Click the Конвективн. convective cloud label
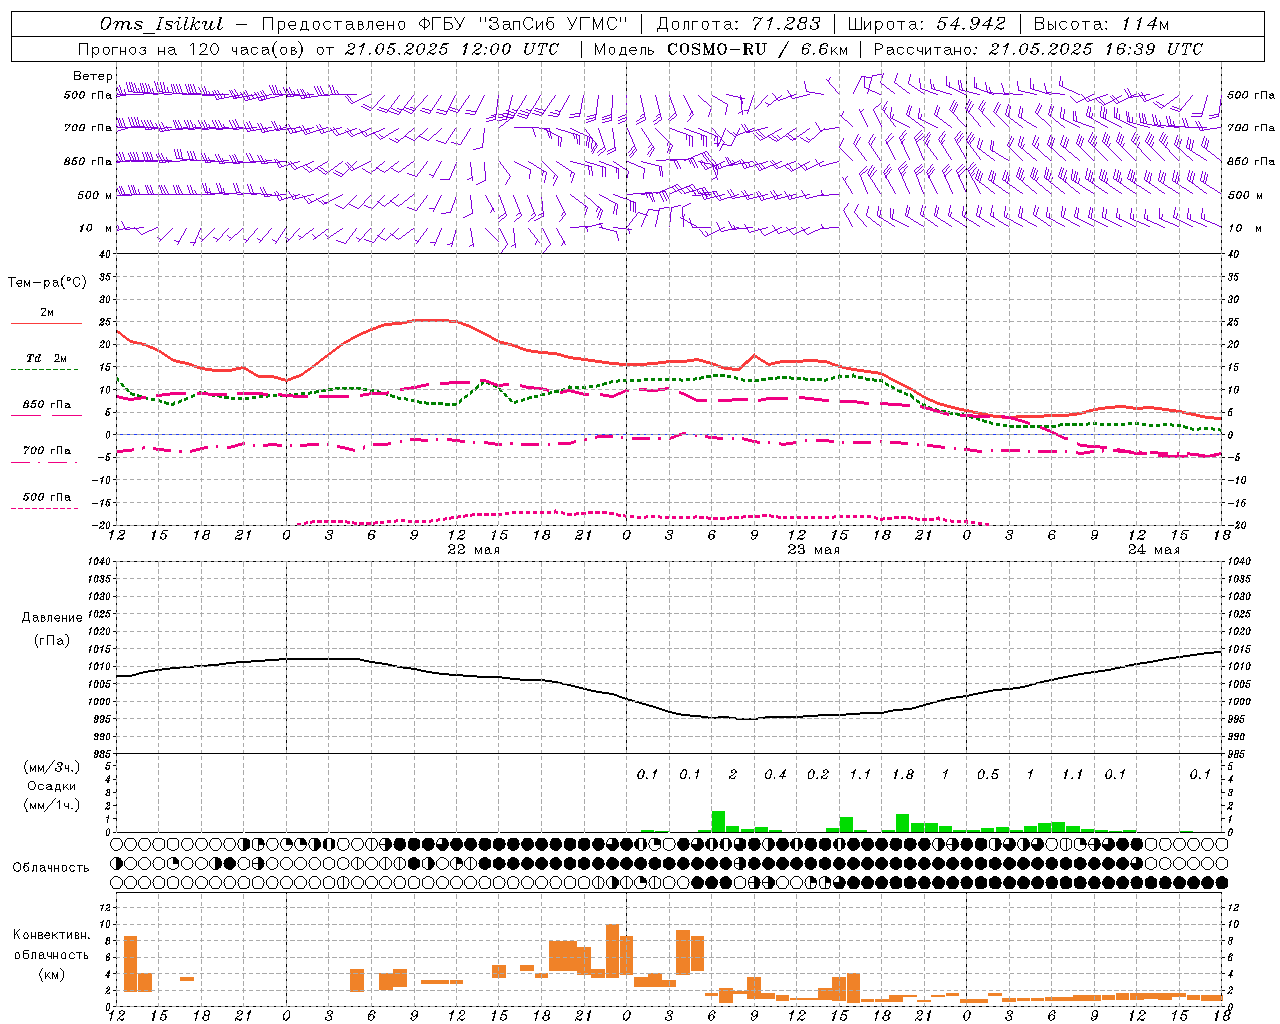 51,935
